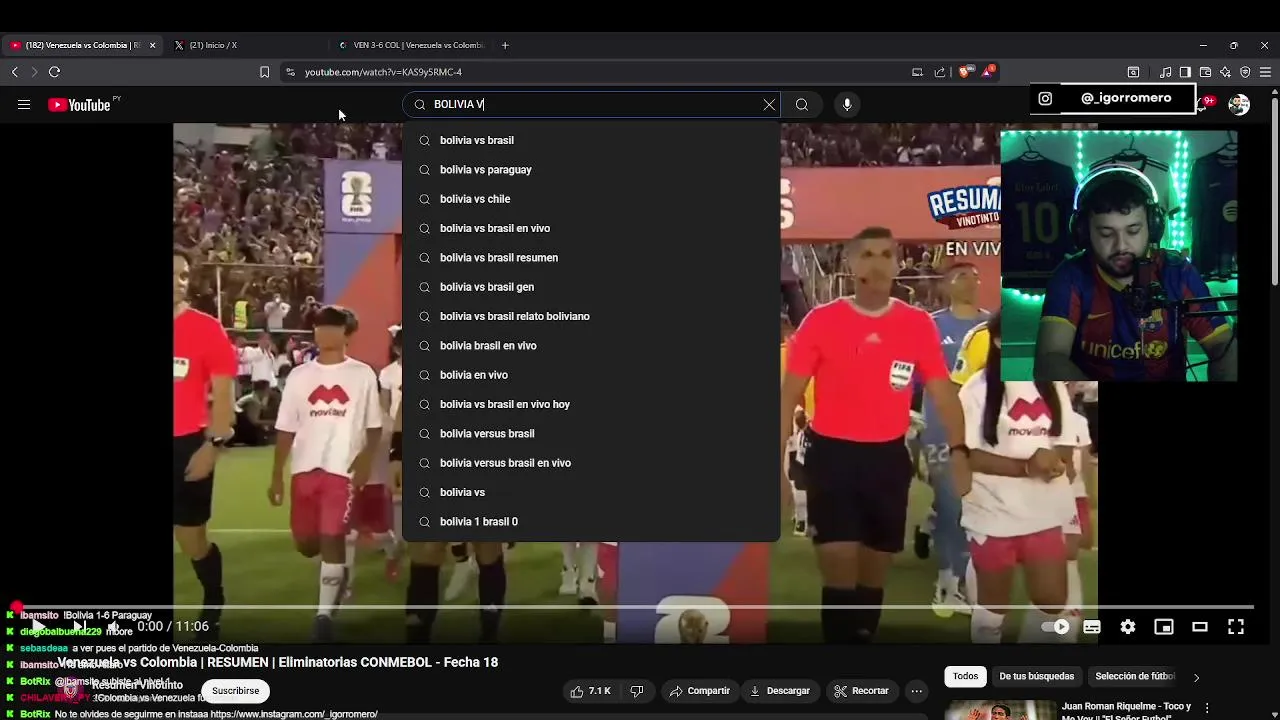Subscribe with the Suscribirse button
The height and width of the screenshot is (720, 1280).
tap(235, 691)
